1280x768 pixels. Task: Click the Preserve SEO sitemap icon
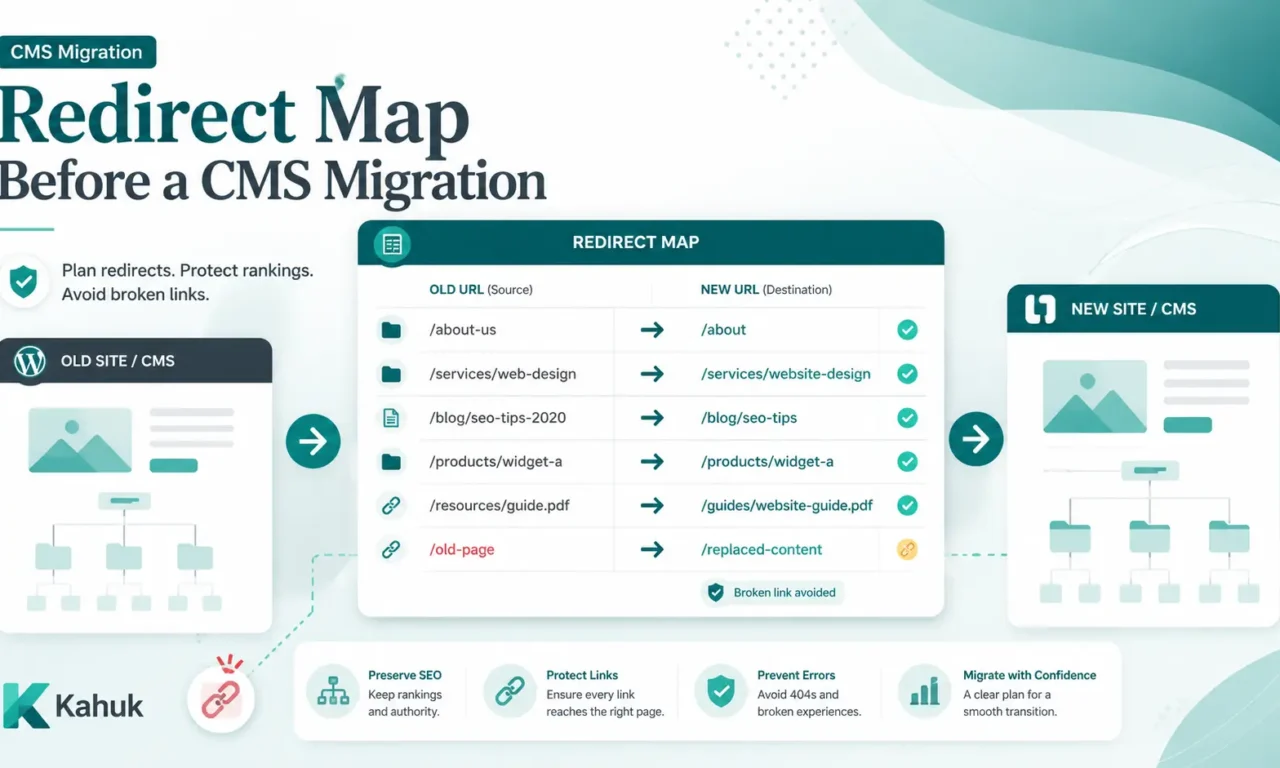(x=331, y=691)
